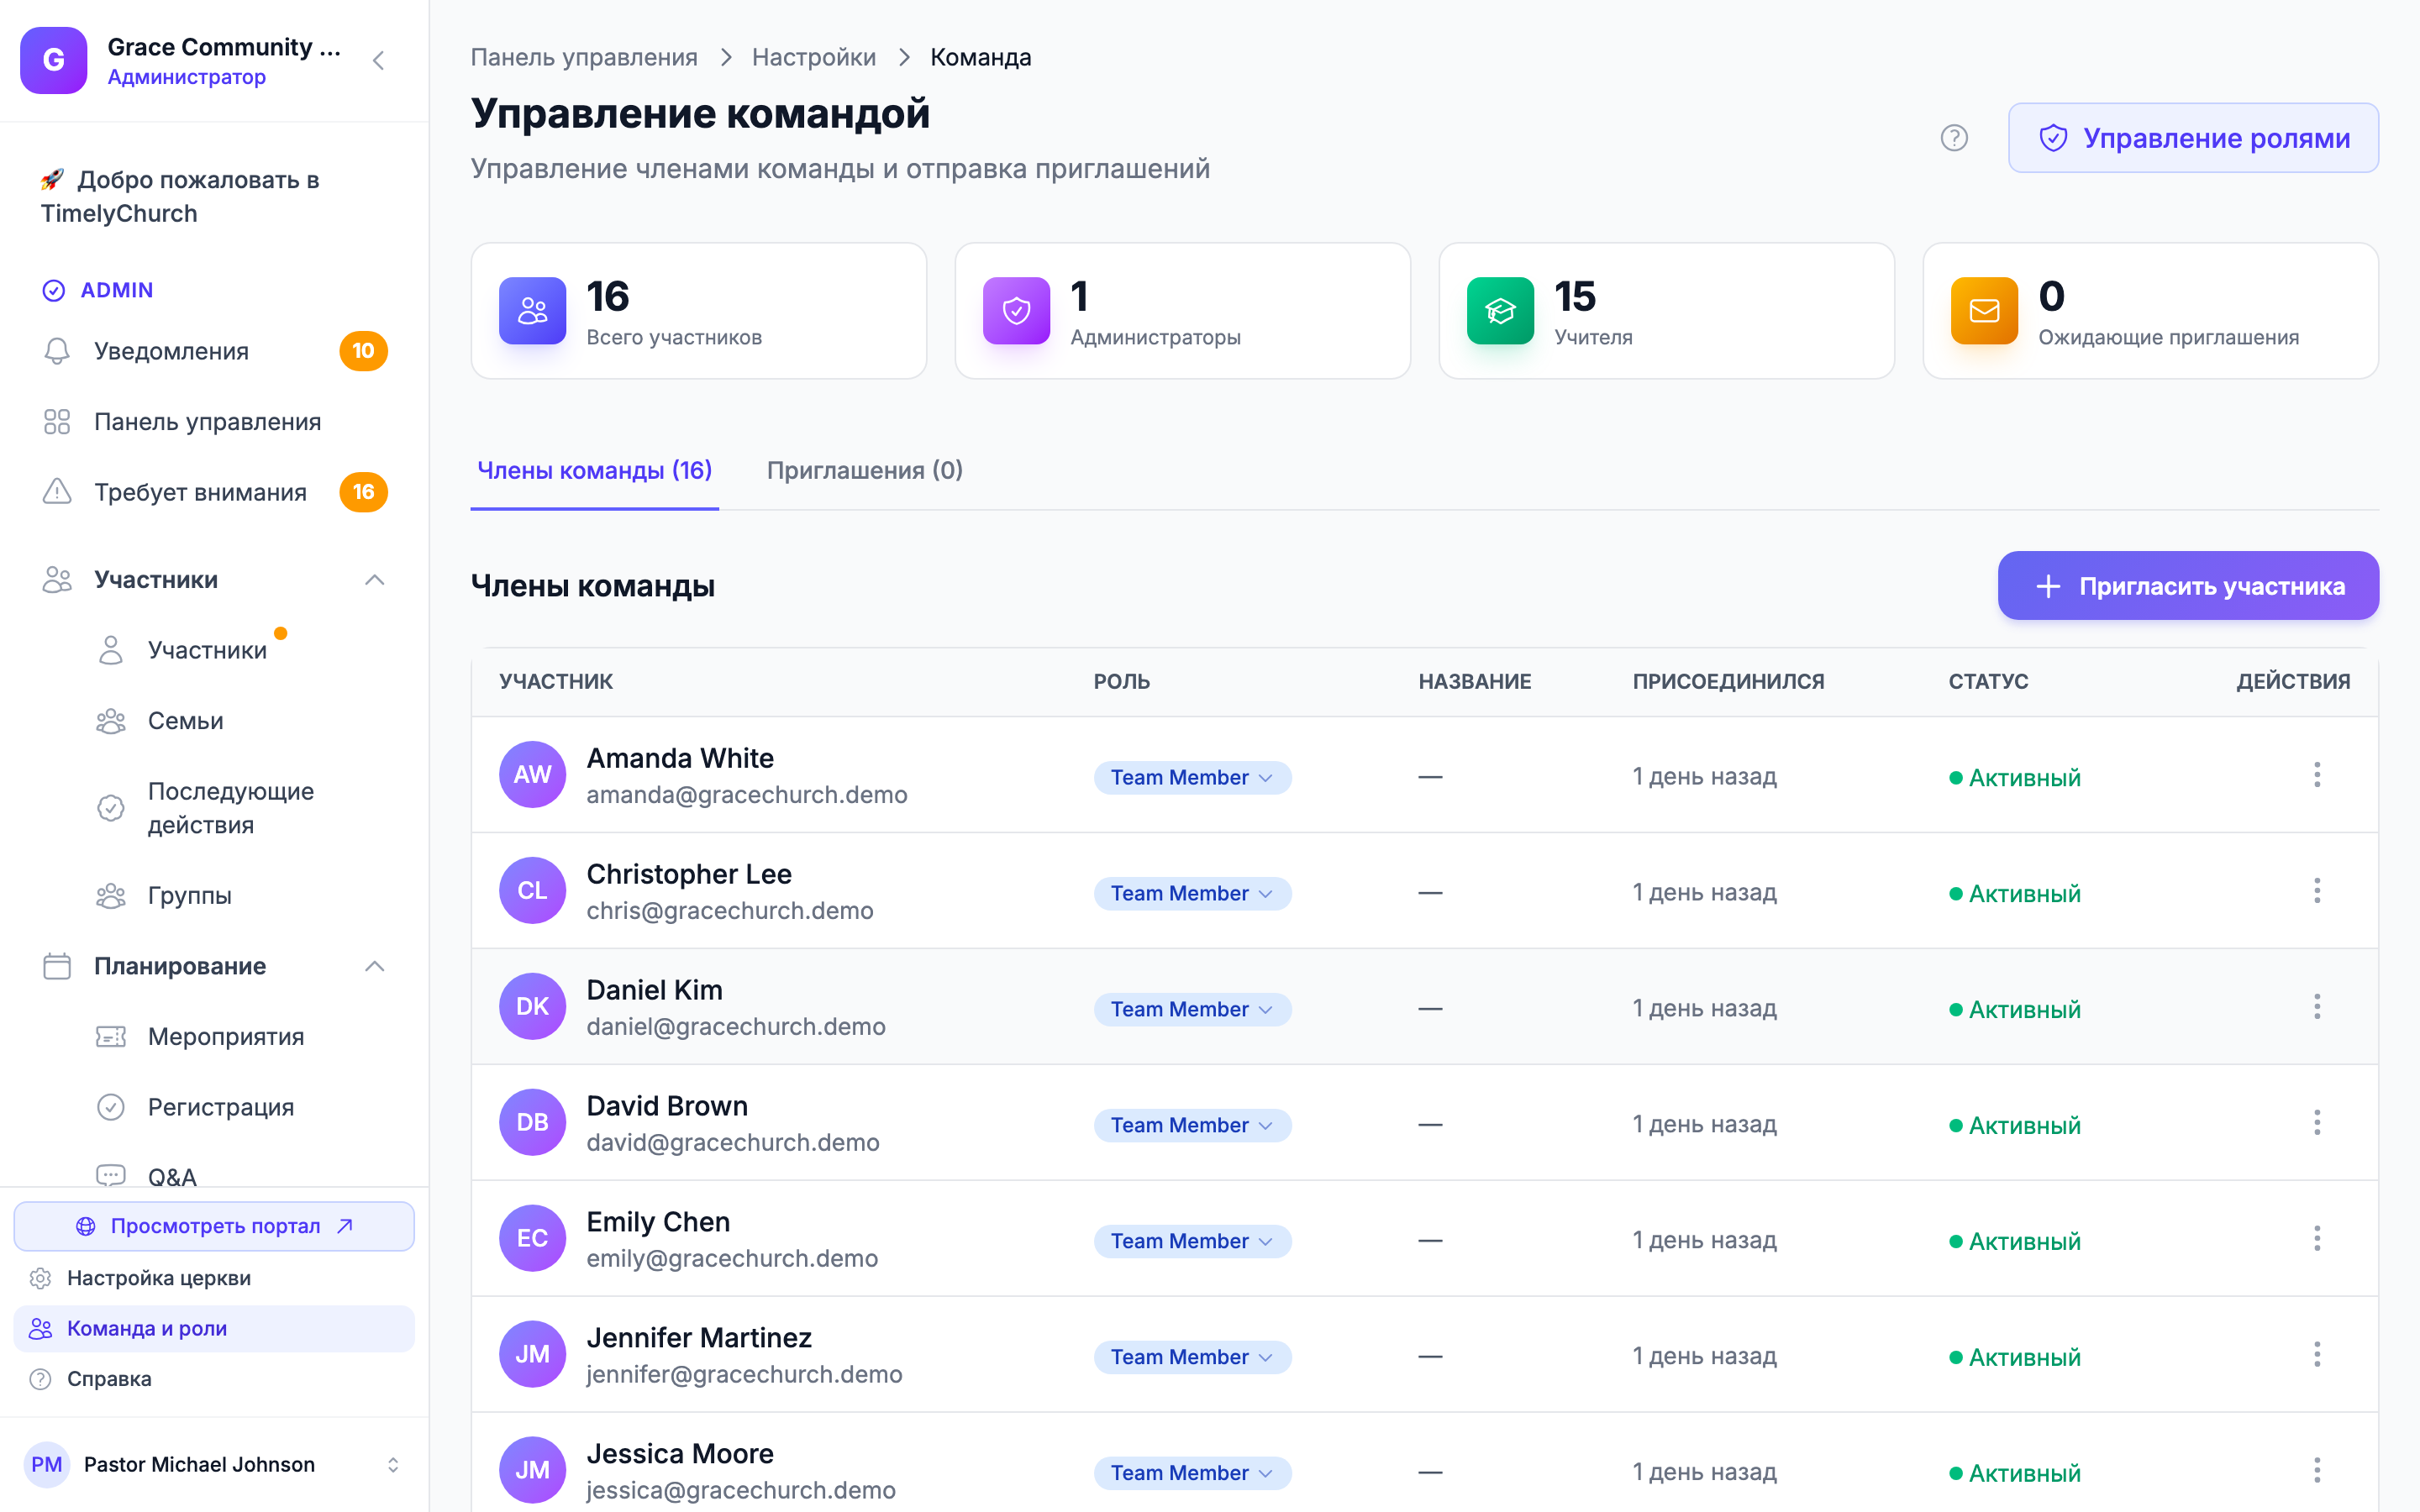Click the pending invitations envelope icon
Screen dimensions: 2420x1512
(x=1984, y=311)
